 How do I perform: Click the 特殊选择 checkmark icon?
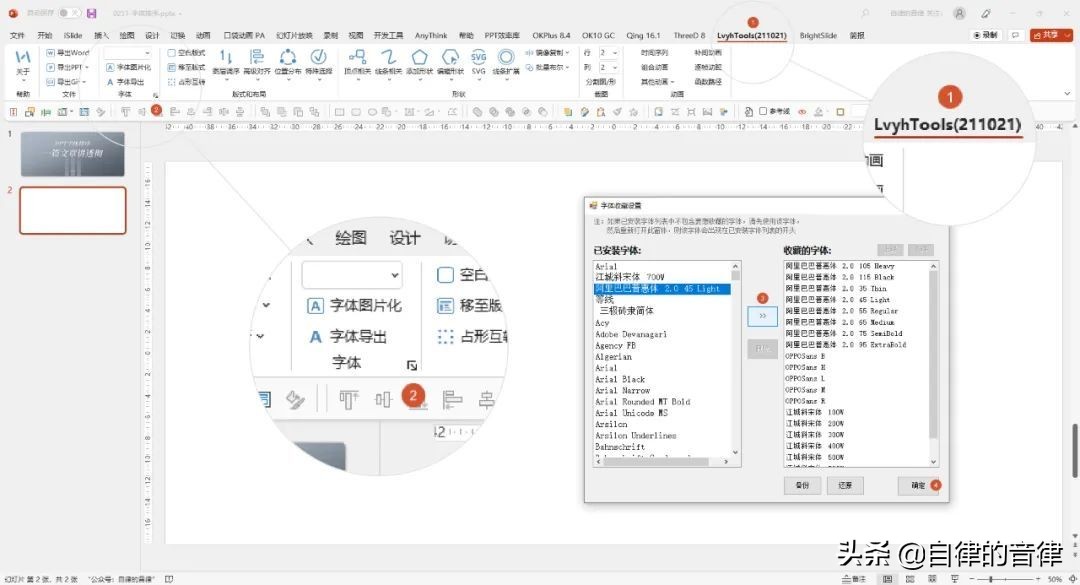pyautogui.click(x=318, y=57)
